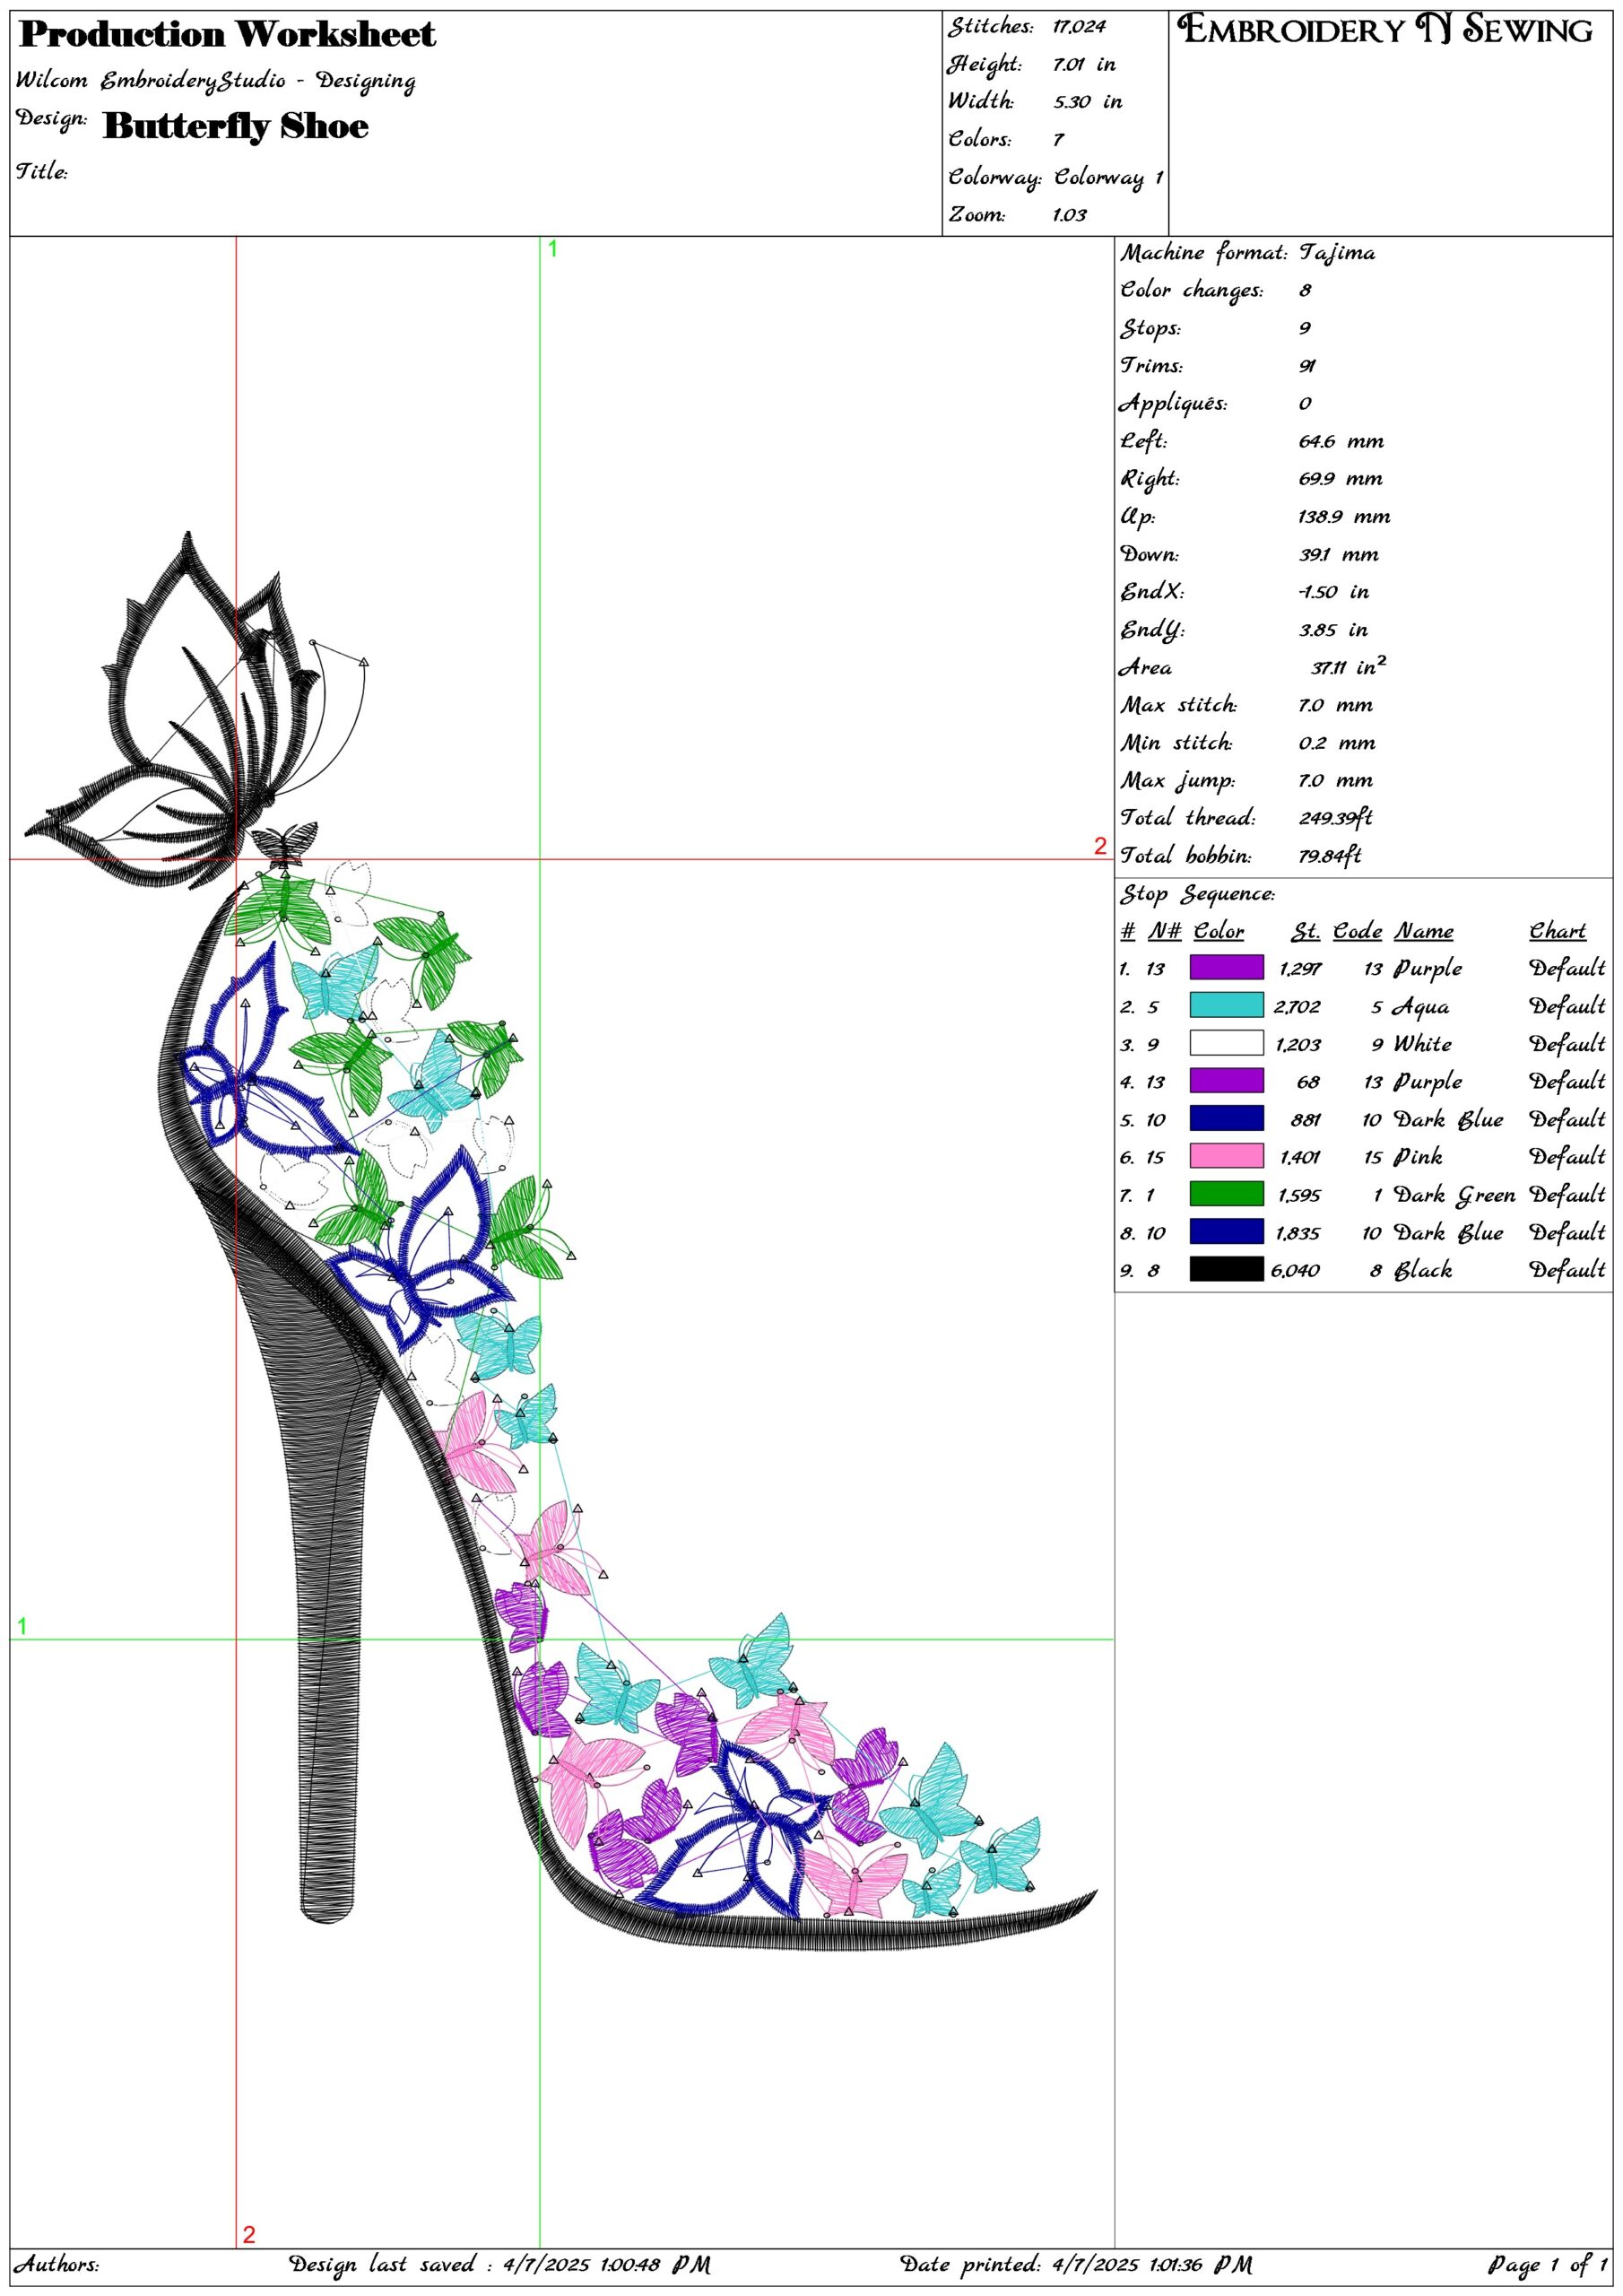Click the area value '37.11 in²'
The image size is (1623, 2296).
click(x=1348, y=666)
